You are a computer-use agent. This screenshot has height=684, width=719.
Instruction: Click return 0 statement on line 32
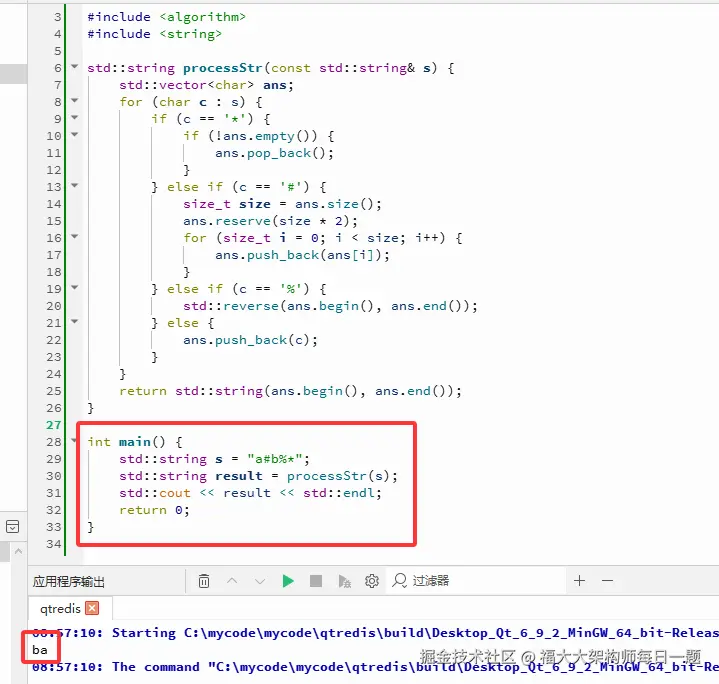click(154, 510)
